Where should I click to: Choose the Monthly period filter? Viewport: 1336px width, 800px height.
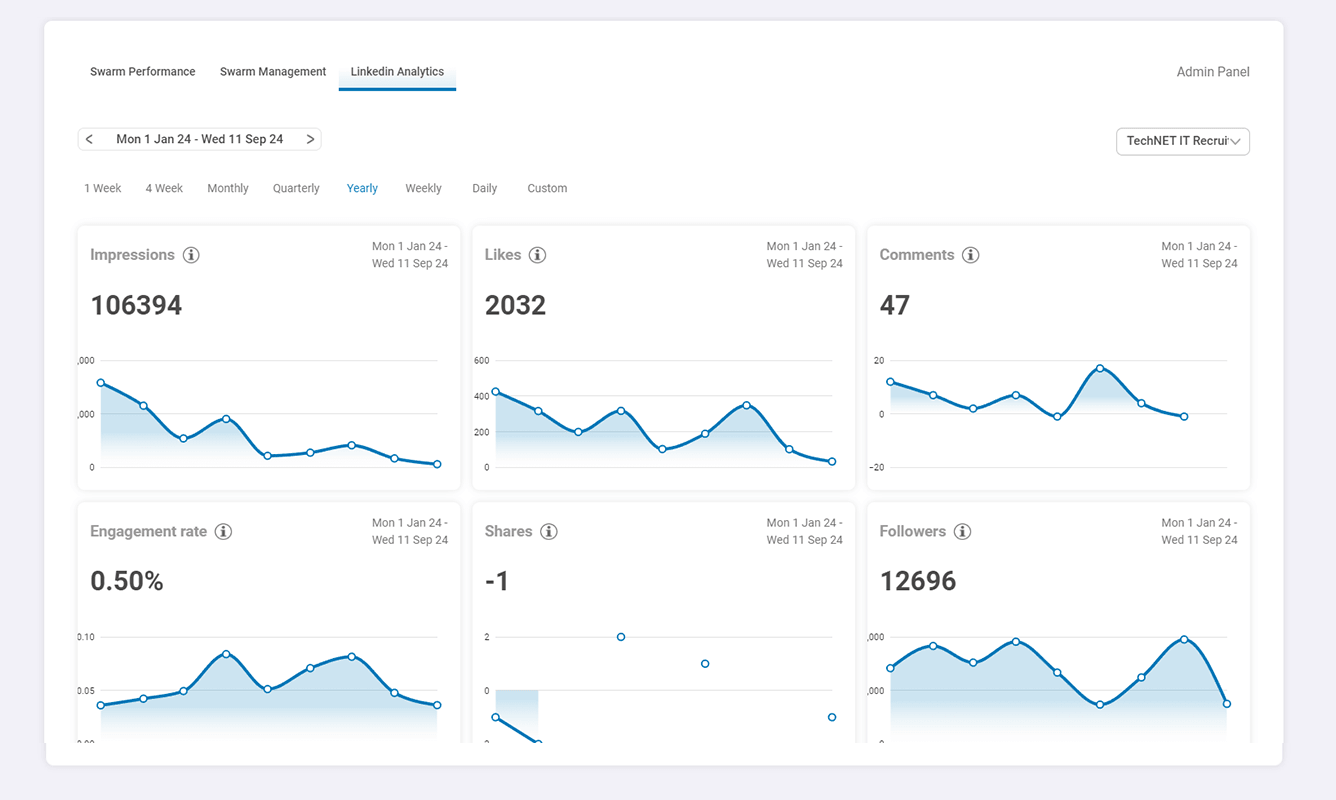coord(228,188)
